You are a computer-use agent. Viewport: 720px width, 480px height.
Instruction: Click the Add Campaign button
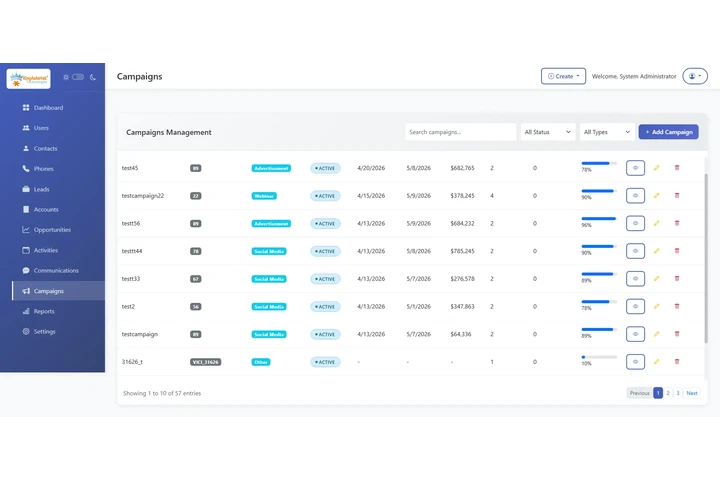coord(668,132)
